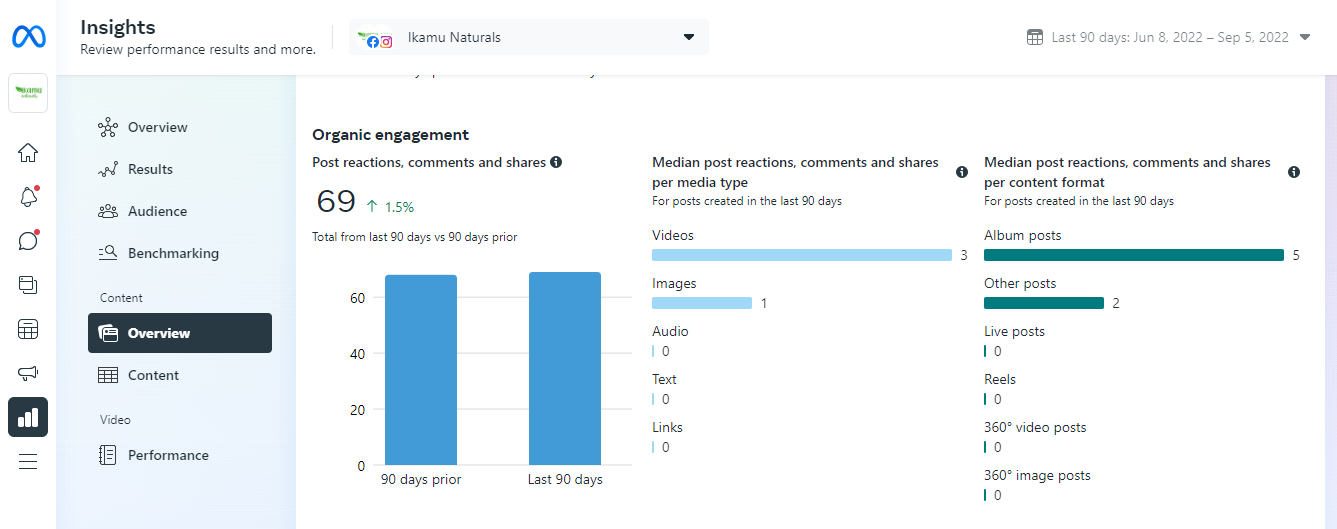Open the Content table page

point(153,375)
